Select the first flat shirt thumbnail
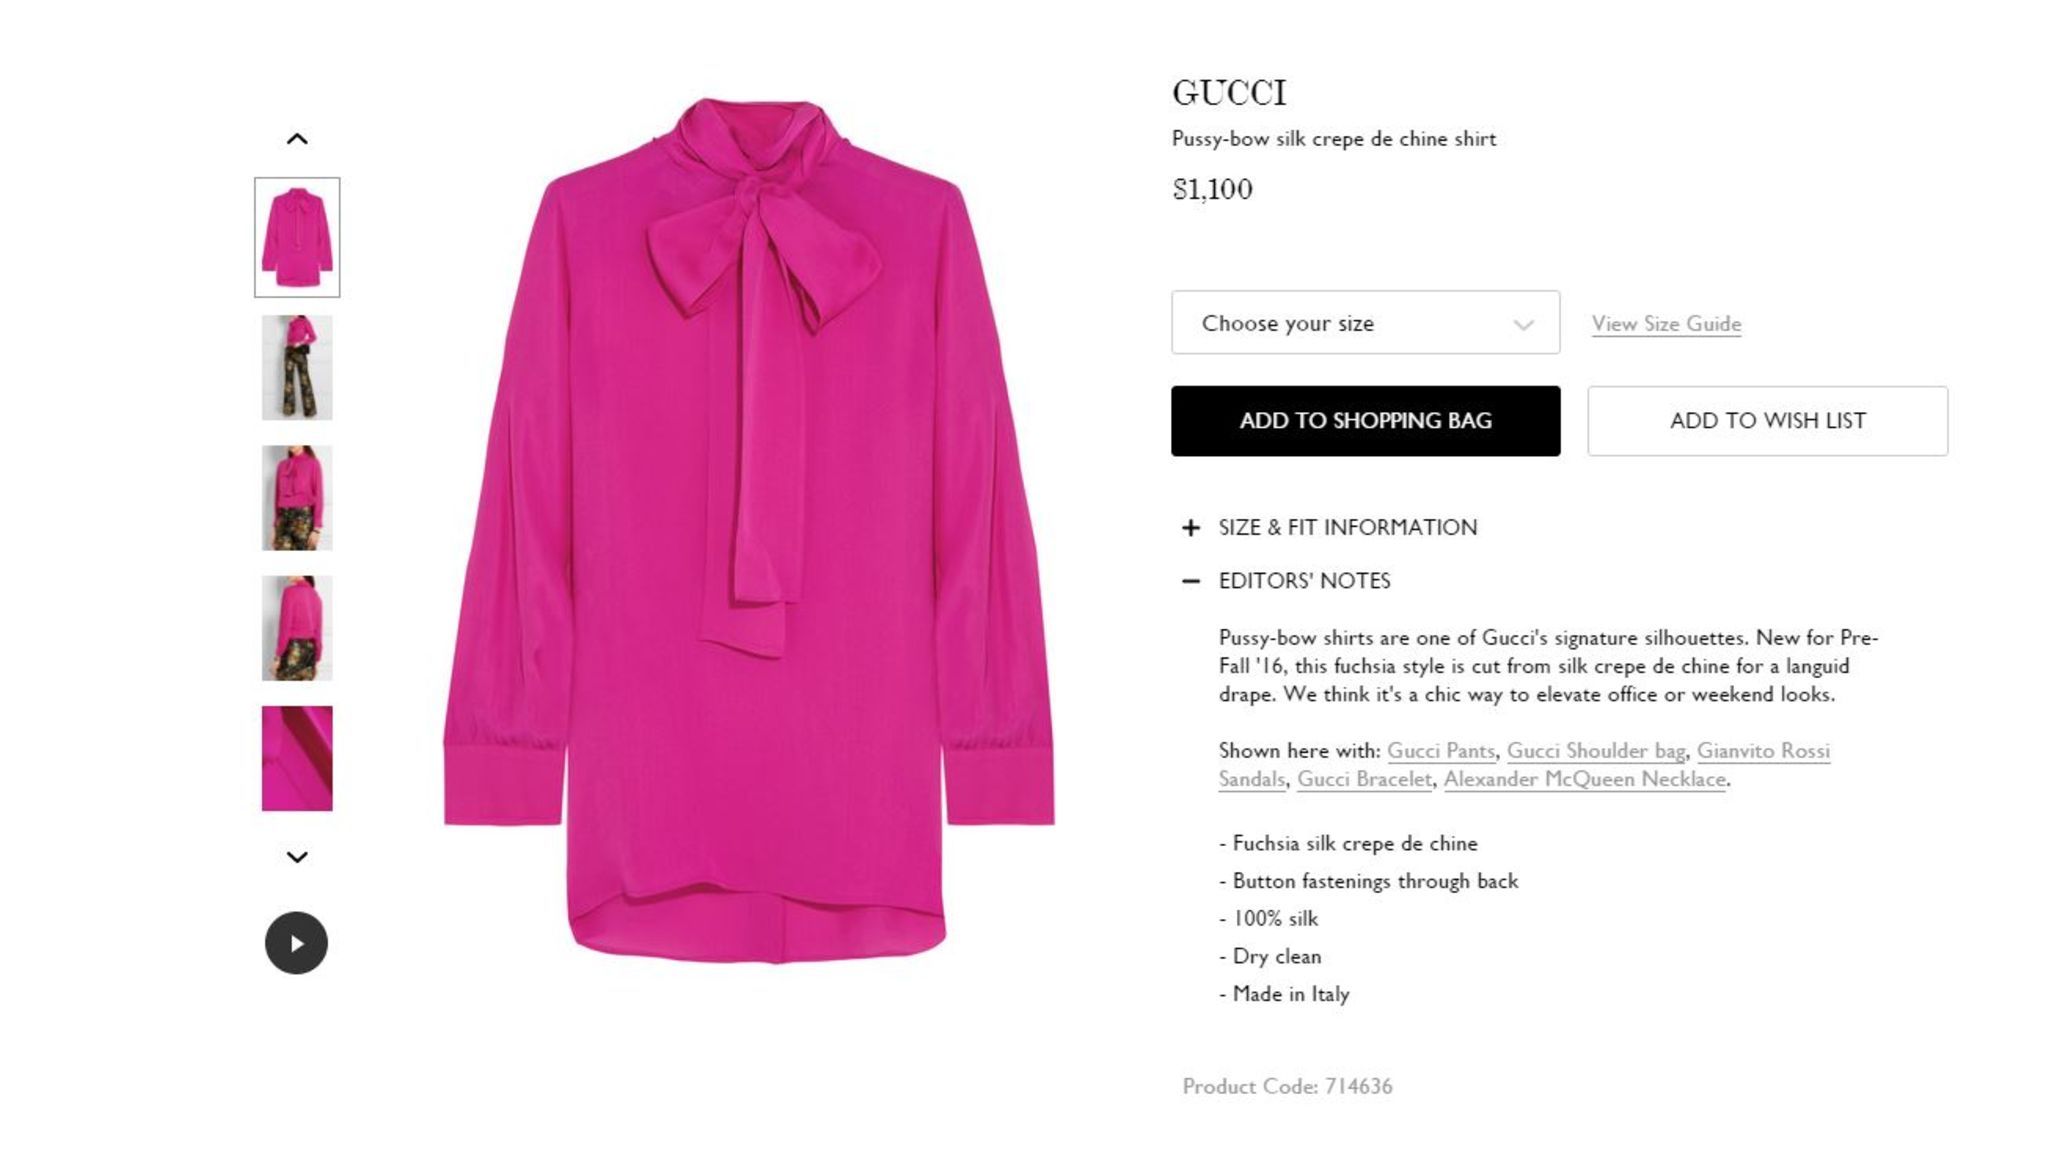This screenshot has height=1152, width=2048. pos(297,237)
